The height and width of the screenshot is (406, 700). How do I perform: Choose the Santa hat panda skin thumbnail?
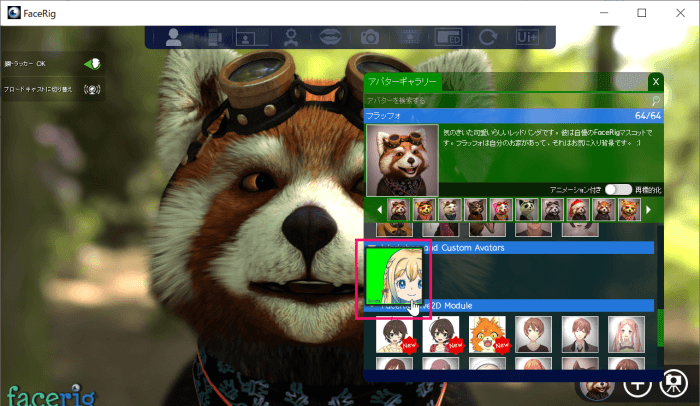click(x=578, y=210)
